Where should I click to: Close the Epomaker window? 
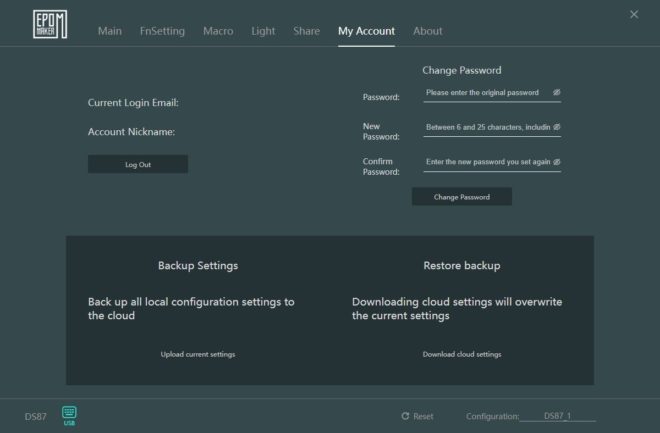(x=634, y=14)
